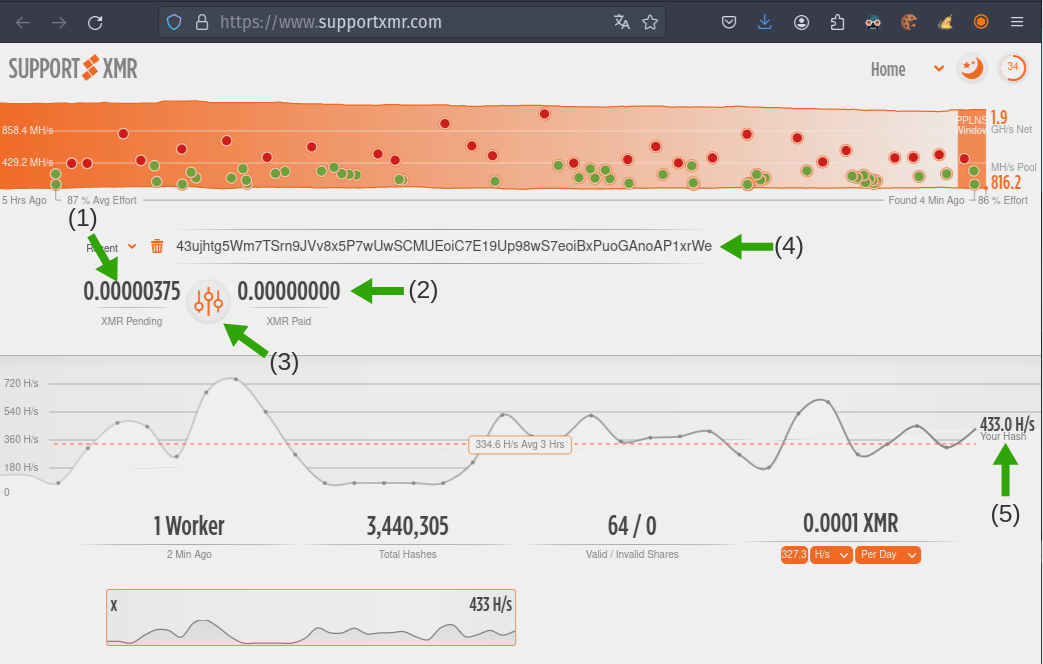Click the Home menu label

[x=888, y=69]
